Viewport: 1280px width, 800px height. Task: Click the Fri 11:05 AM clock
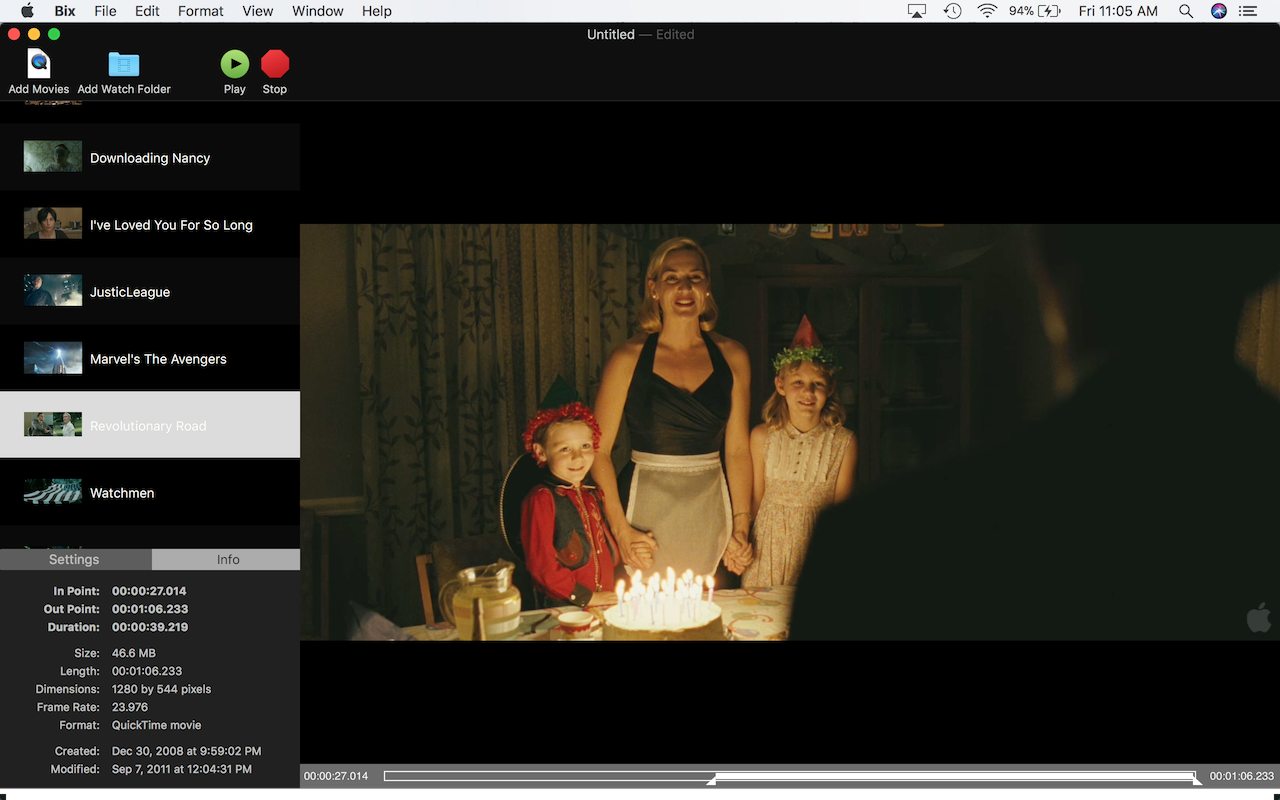(x=1118, y=11)
